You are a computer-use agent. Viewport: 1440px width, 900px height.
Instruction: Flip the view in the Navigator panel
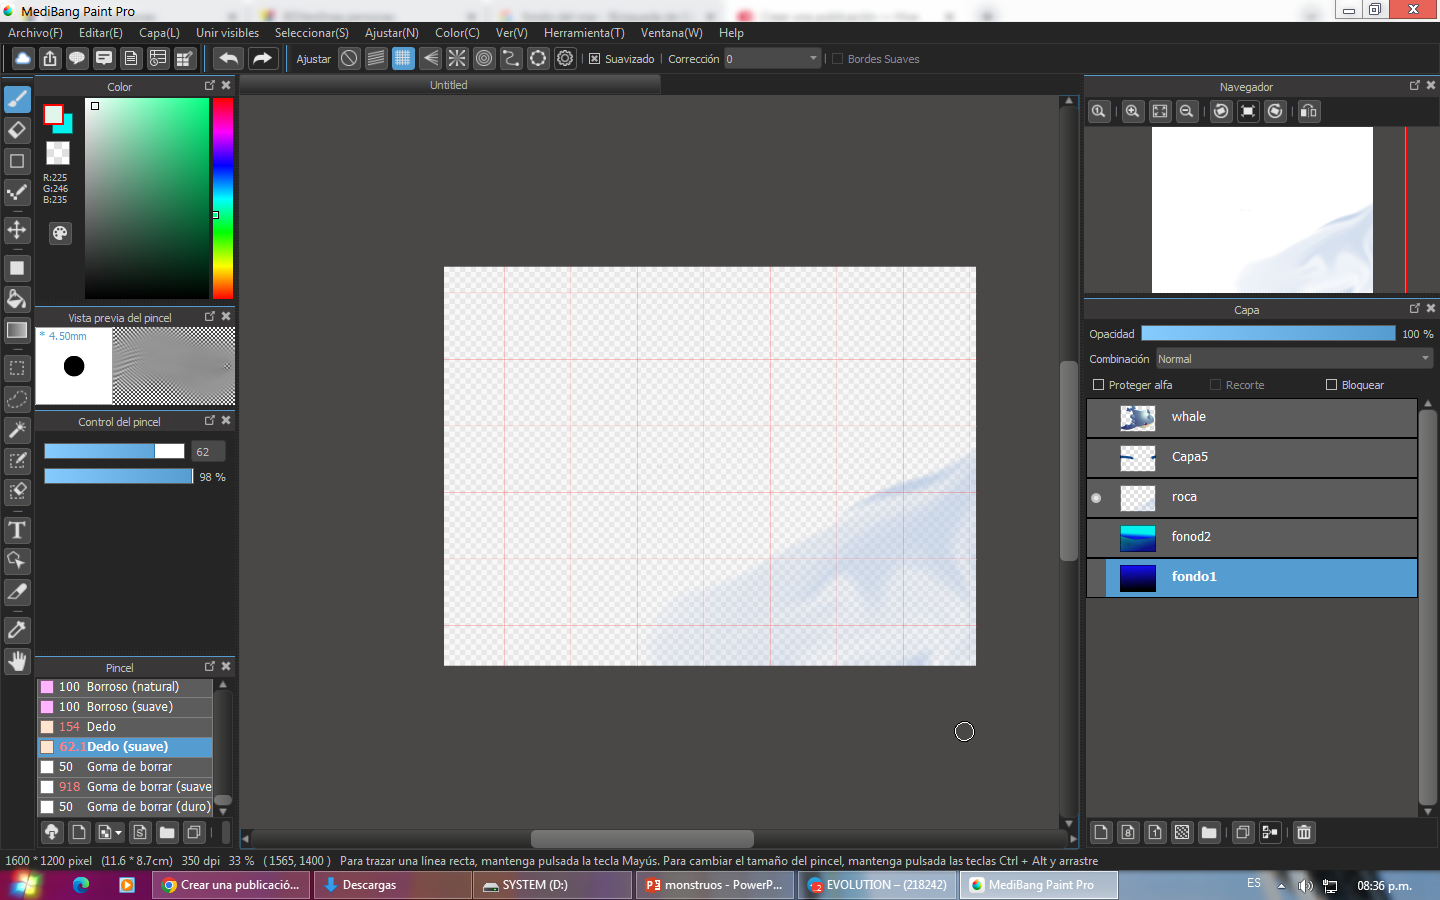pyautogui.click(x=1308, y=111)
